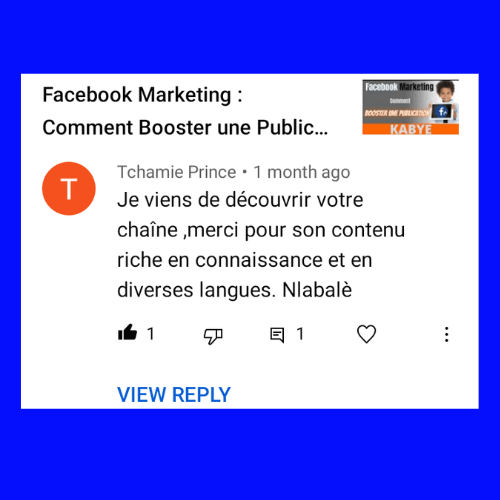
Task: Open the orange T profile avatar
Action: click(x=69, y=188)
